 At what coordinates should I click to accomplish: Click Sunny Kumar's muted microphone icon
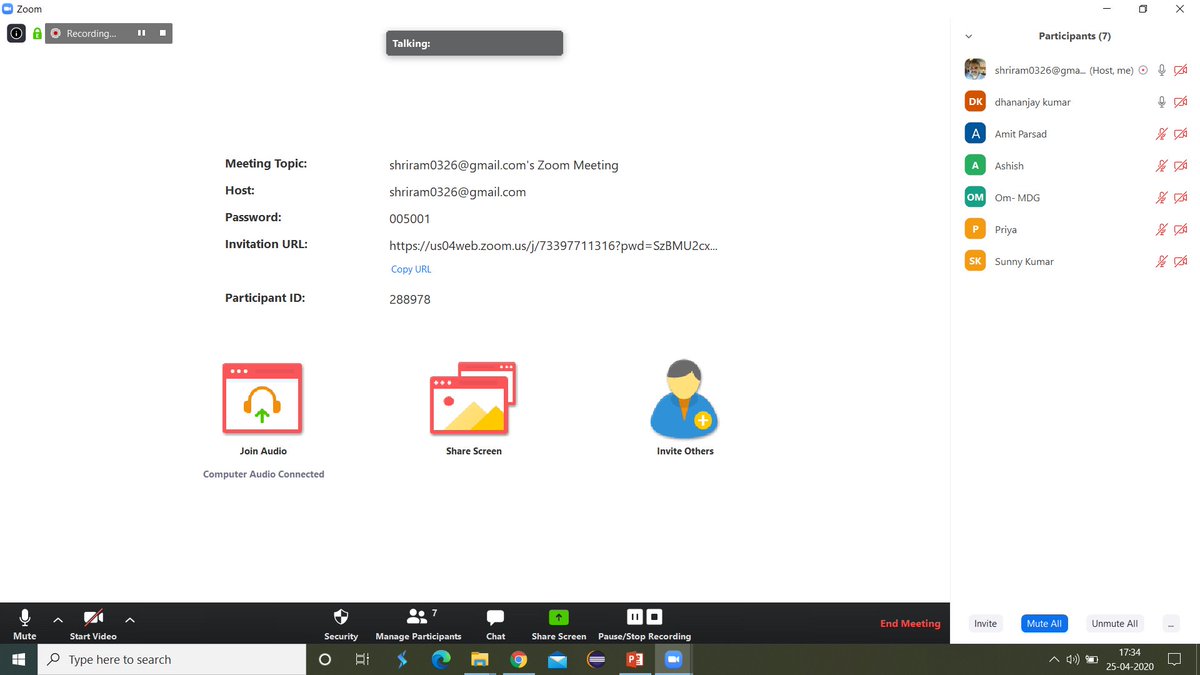point(1162,262)
